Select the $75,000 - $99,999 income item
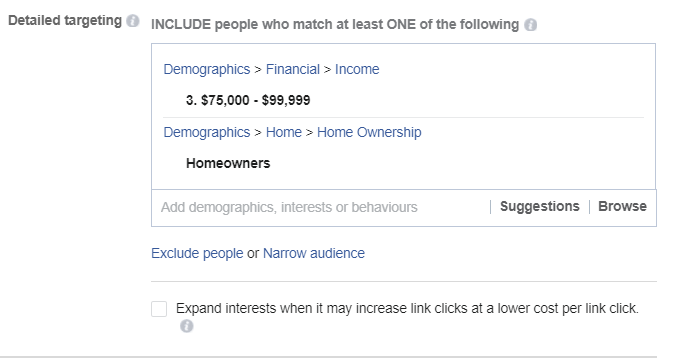Image resolution: width=678 pixels, height=362 pixels. pyautogui.click(x=248, y=100)
